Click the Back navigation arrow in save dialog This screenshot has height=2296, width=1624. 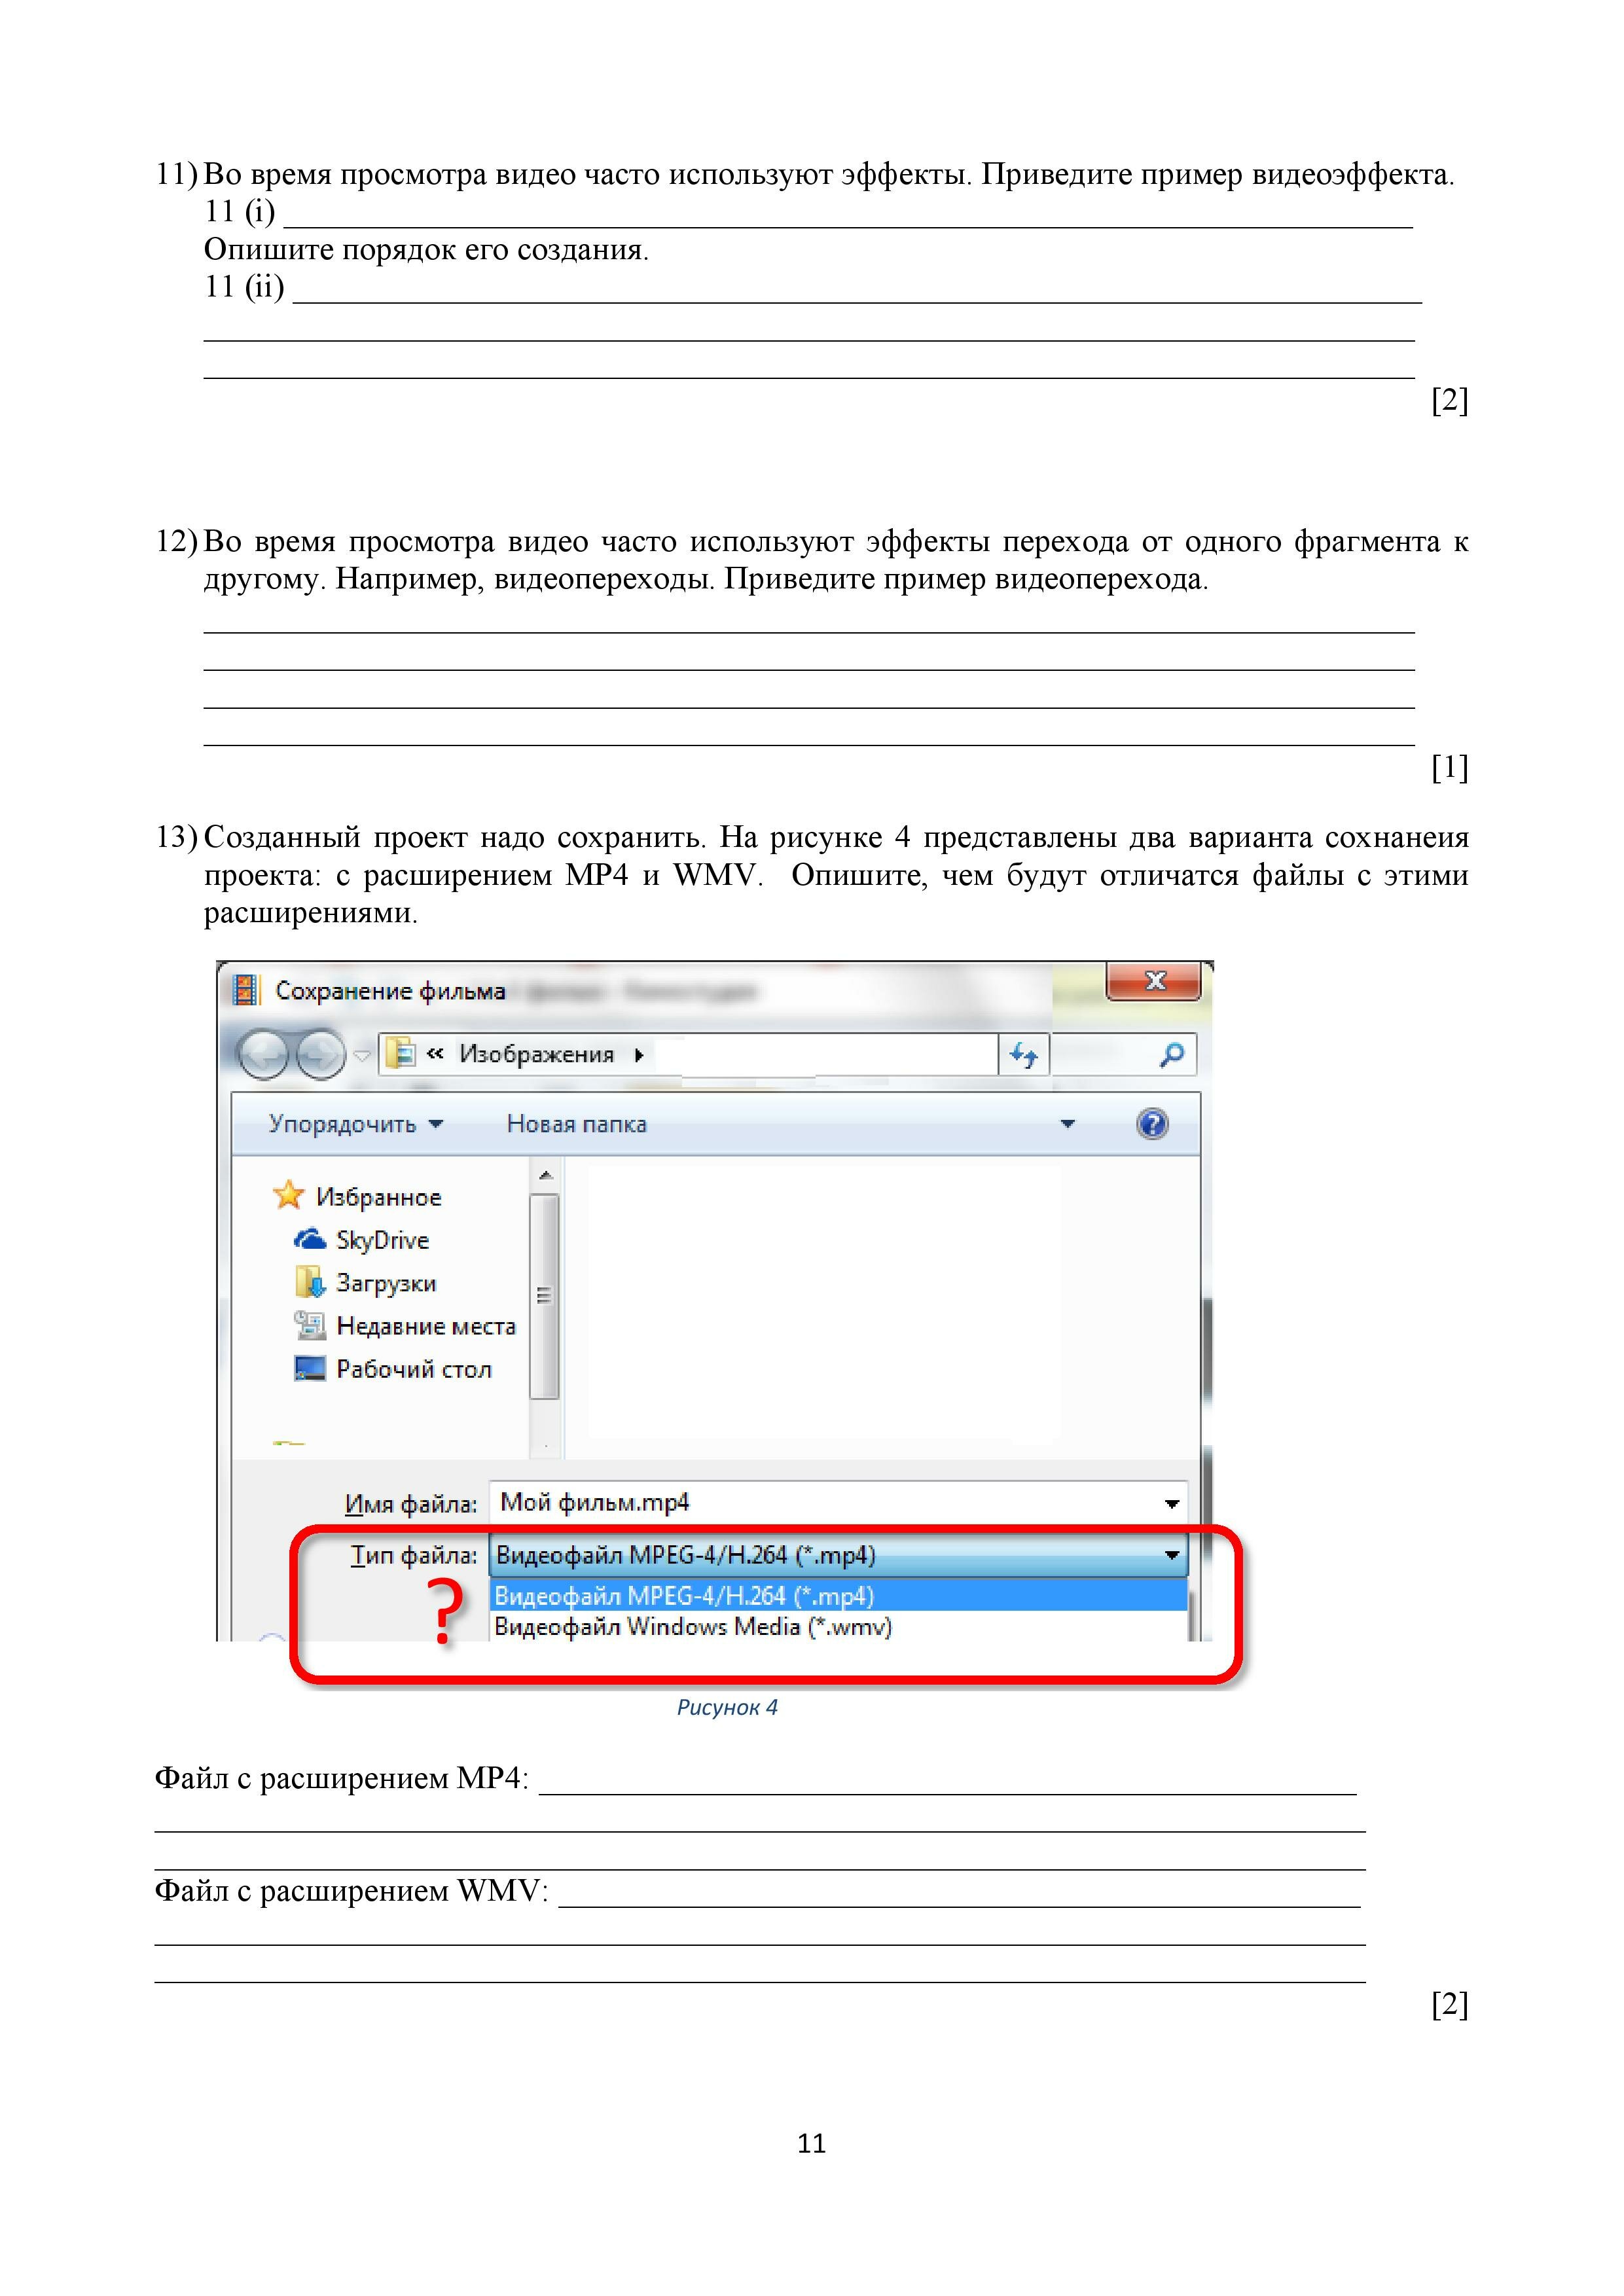pos(264,1054)
